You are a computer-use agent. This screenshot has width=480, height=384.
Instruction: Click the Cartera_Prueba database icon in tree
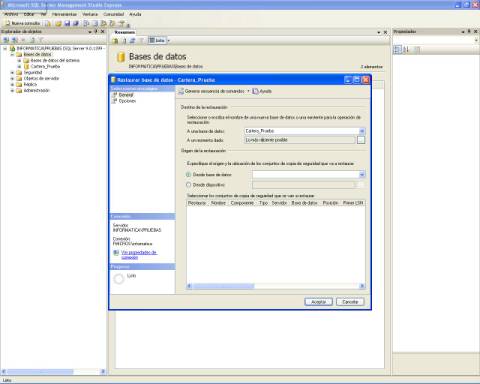[x=27, y=66]
